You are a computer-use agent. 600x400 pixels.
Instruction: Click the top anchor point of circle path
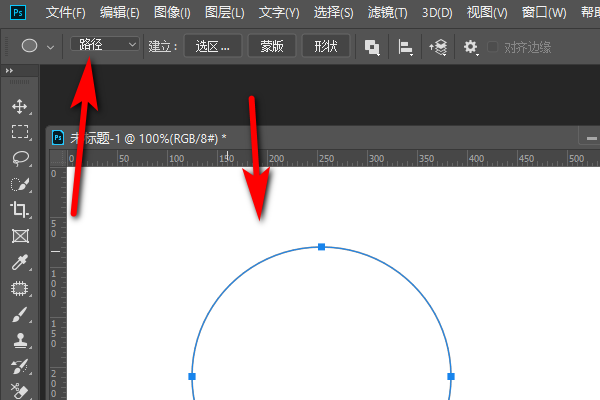321,247
